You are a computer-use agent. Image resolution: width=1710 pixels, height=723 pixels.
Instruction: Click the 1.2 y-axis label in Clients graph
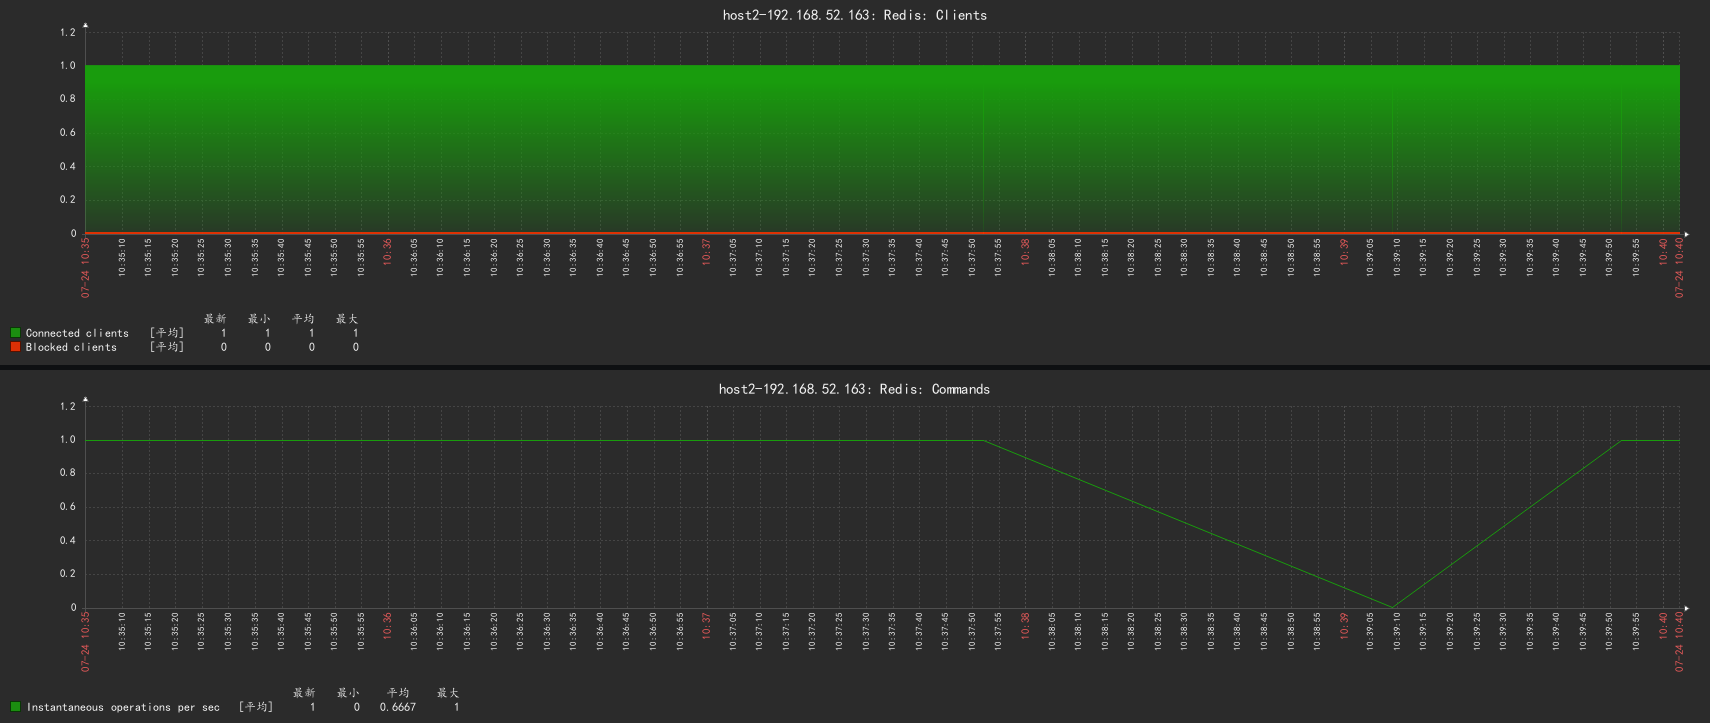click(67, 32)
